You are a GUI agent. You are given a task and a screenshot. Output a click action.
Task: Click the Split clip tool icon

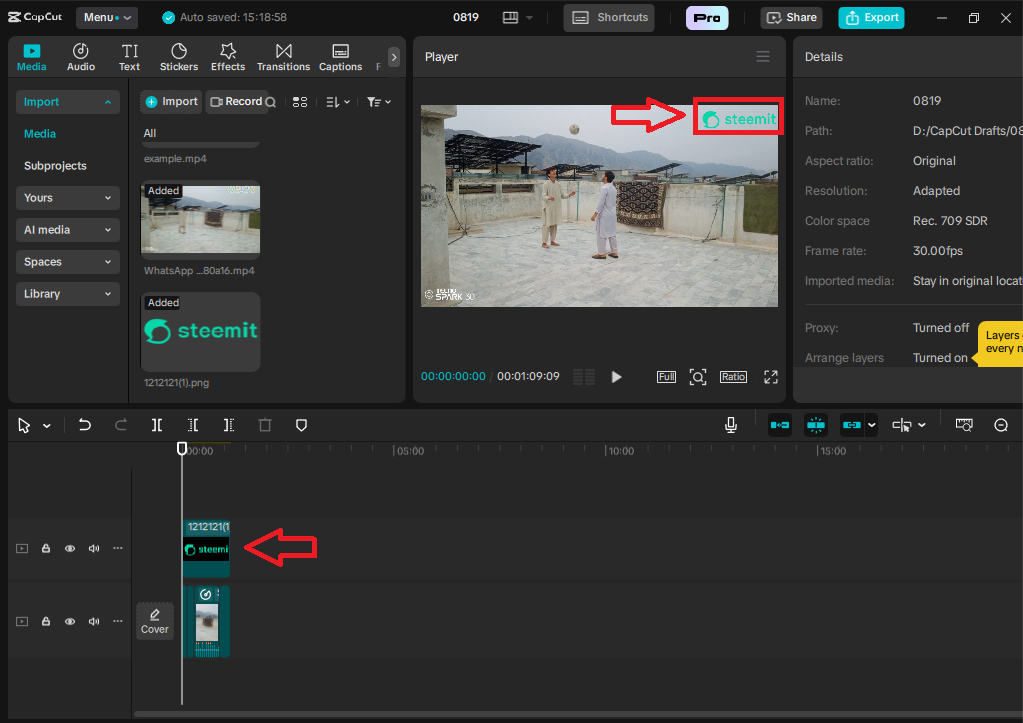(157, 425)
